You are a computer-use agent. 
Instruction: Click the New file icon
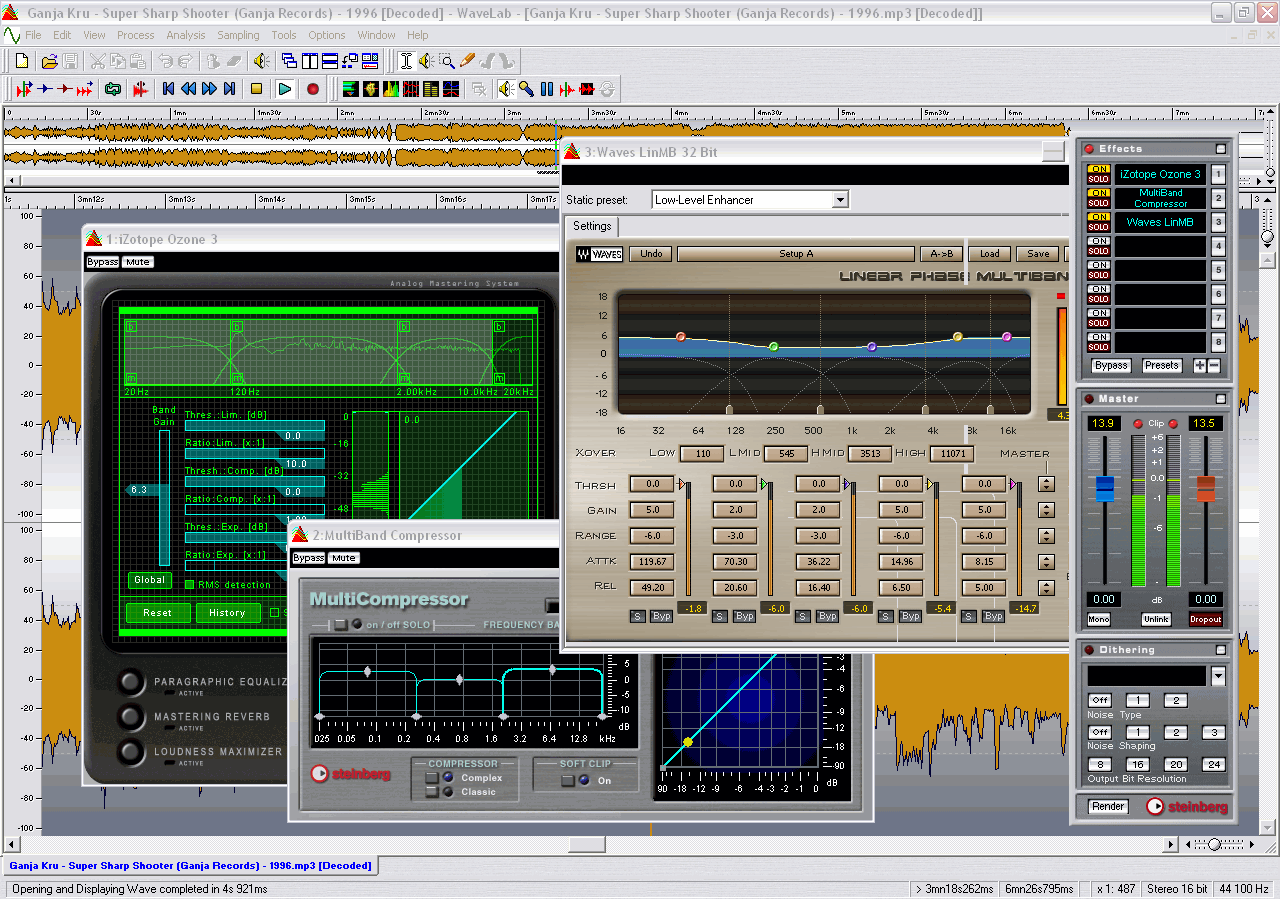pyautogui.click(x=22, y=61)
